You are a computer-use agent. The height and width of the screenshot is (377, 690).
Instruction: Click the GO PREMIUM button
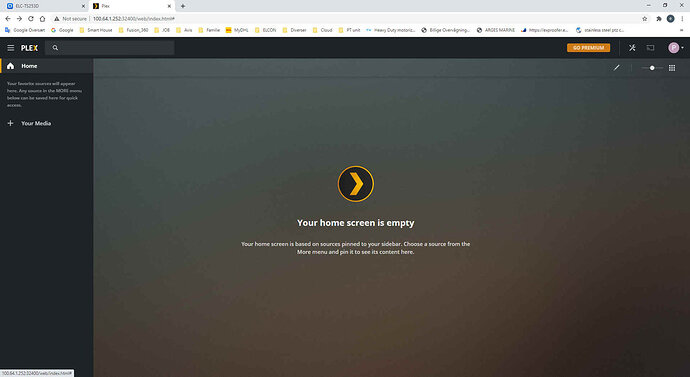click(x=588, y=48)
